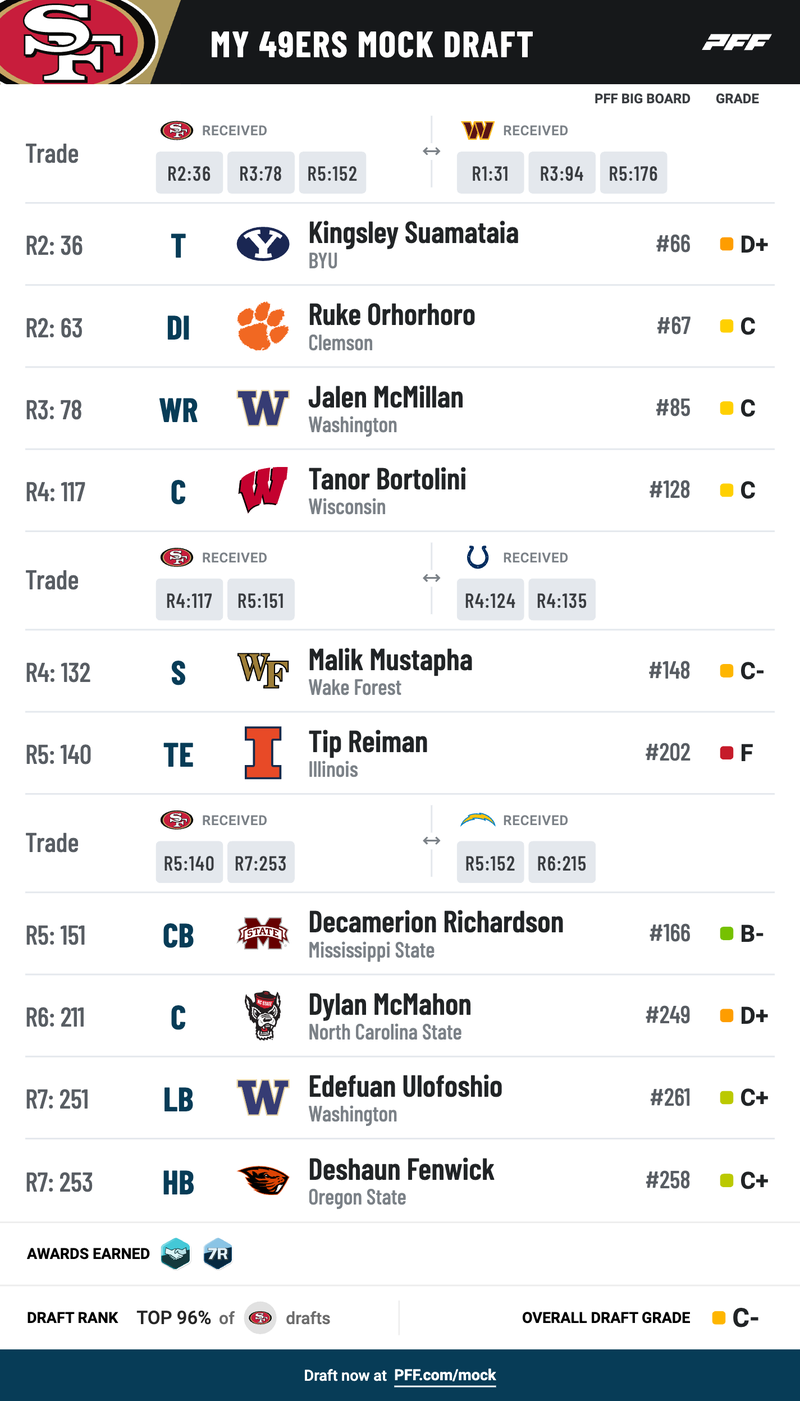
Task: Click the R1:31 traded pick chip
Action: pyautogui.click(x=490, y=174)
